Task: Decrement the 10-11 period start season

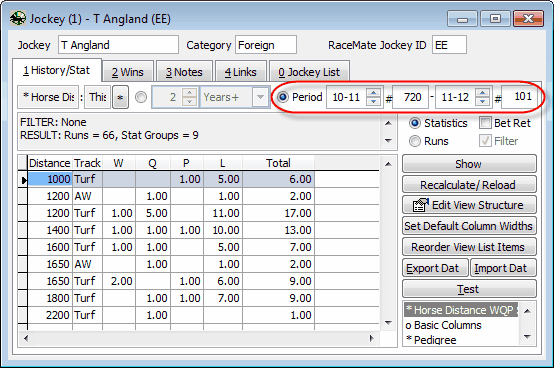Action: 373,102
